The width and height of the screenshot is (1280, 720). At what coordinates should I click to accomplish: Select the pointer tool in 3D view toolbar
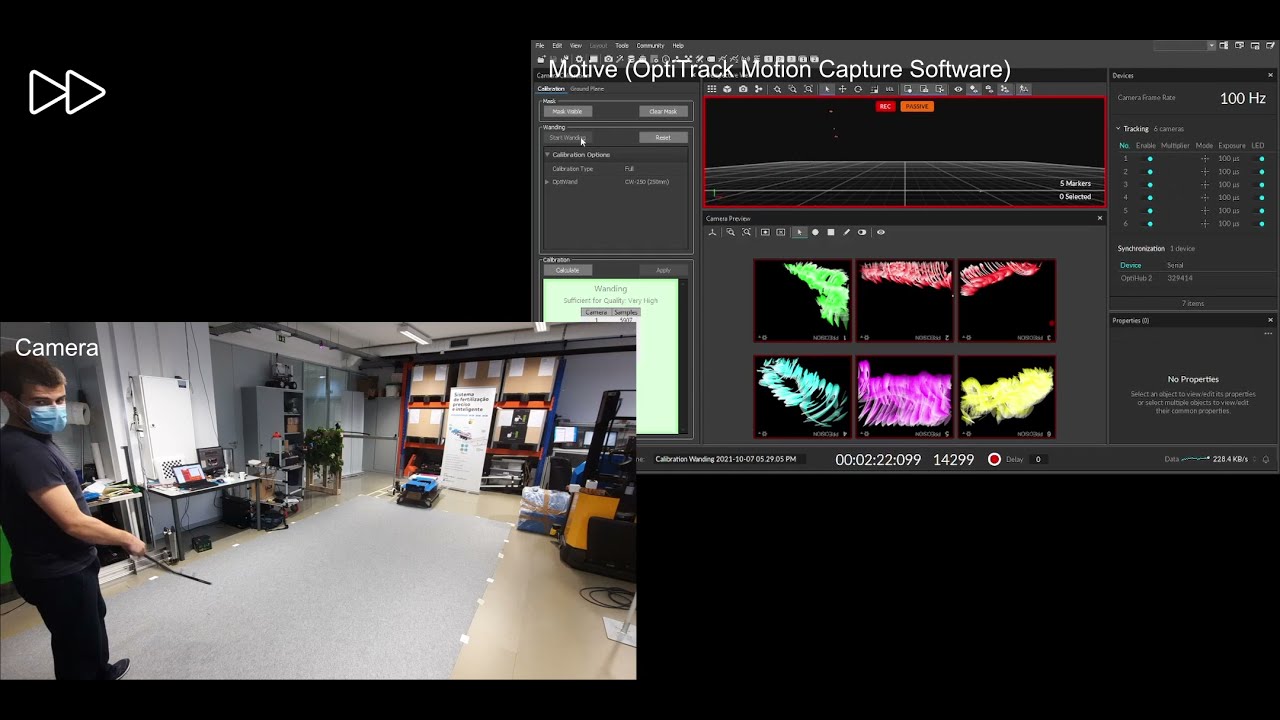(827, 89)
